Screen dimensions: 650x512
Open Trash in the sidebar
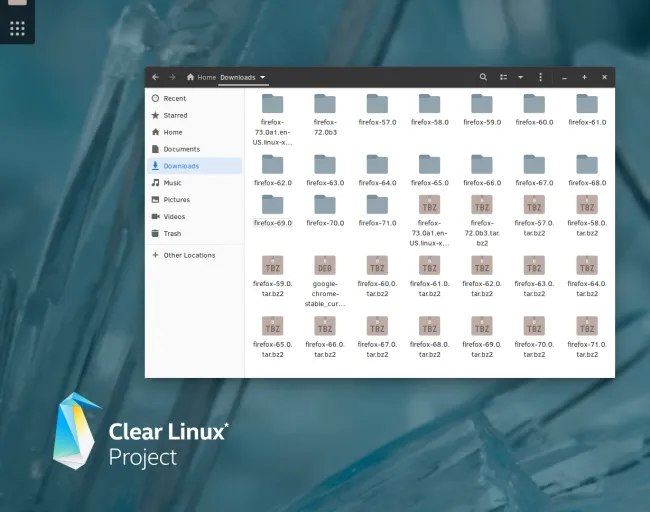[194, 233]
